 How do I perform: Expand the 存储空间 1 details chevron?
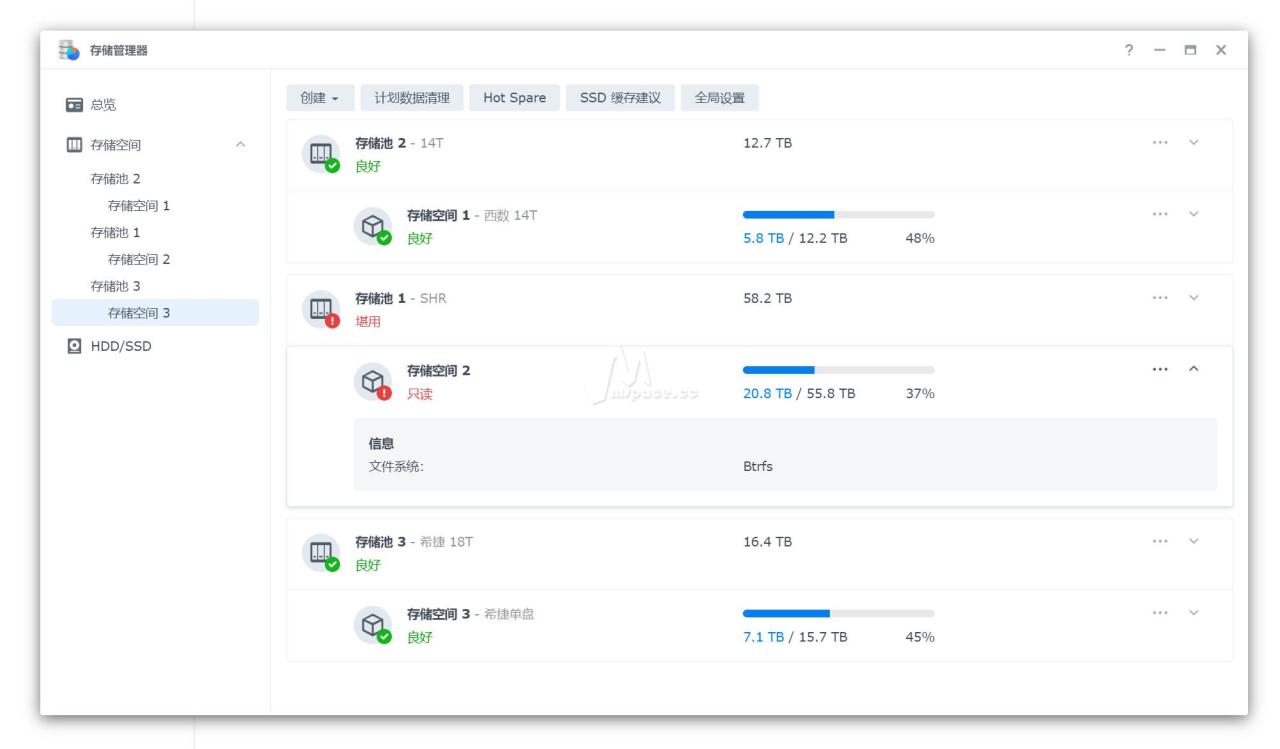click(1193, 214)
